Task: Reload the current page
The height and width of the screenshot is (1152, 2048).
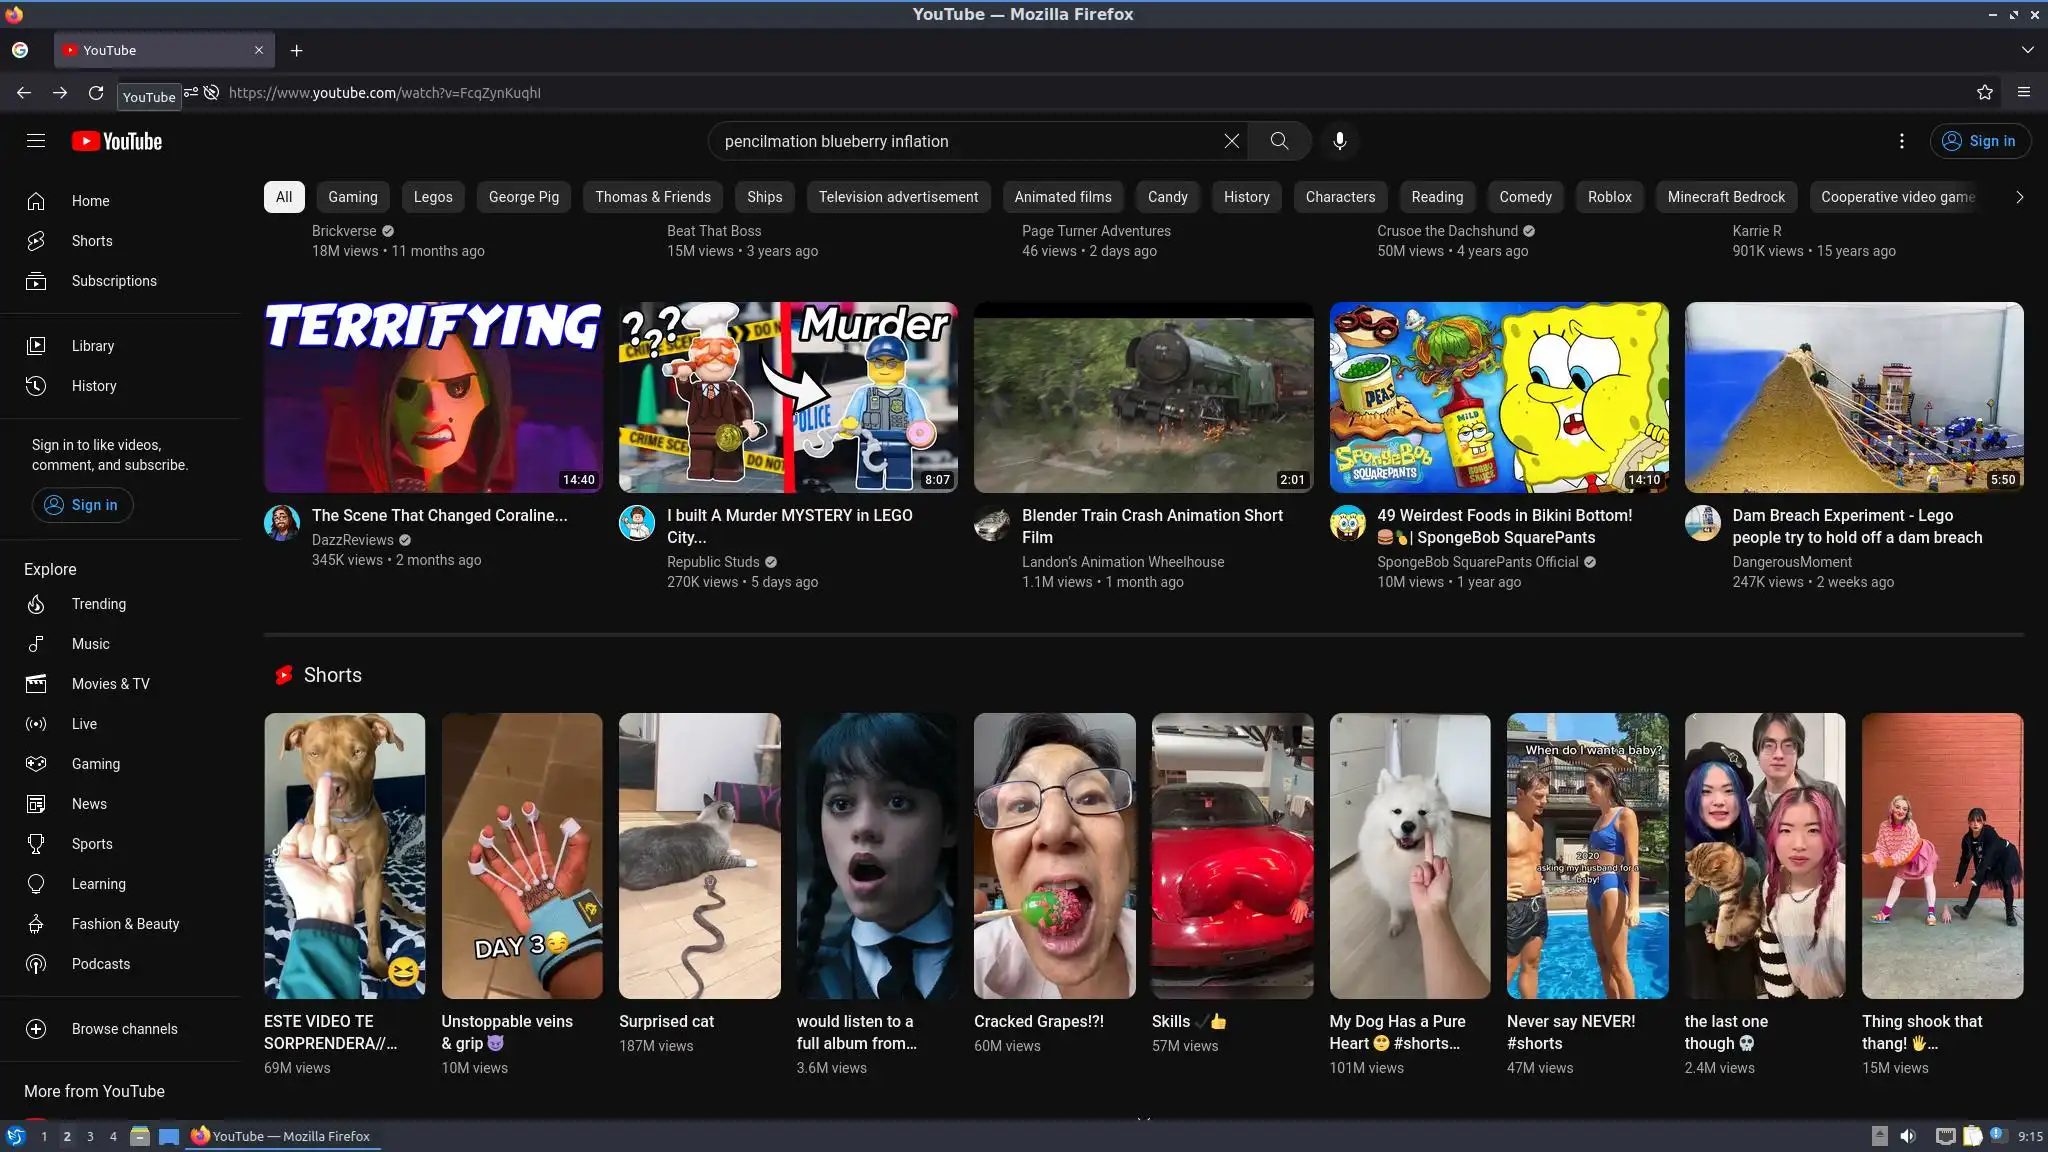Action: tap(96, 93)
